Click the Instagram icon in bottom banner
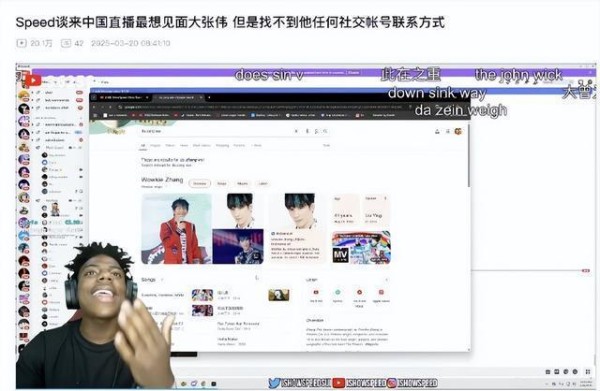The width and height of the screenshot is (600, 391). pyautogui.click(x=391, y=383)
